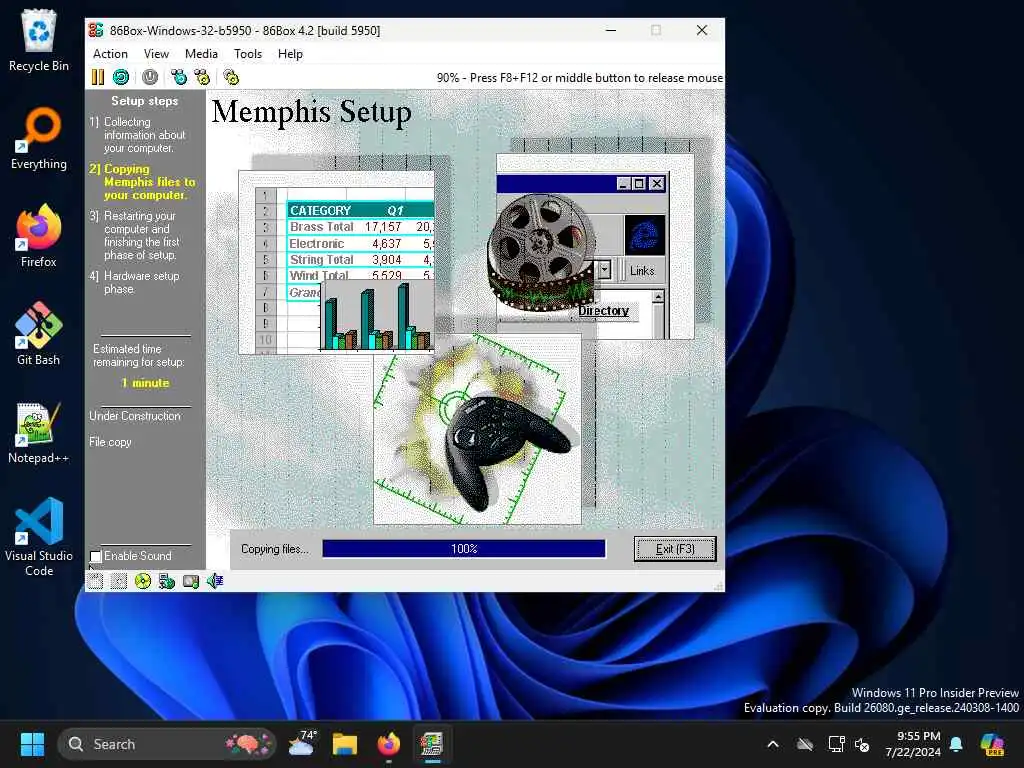The image size is (1024, 768).
Task: Click the 'Setup steps' sidebar heading
Action: click(x=144, y=101)
